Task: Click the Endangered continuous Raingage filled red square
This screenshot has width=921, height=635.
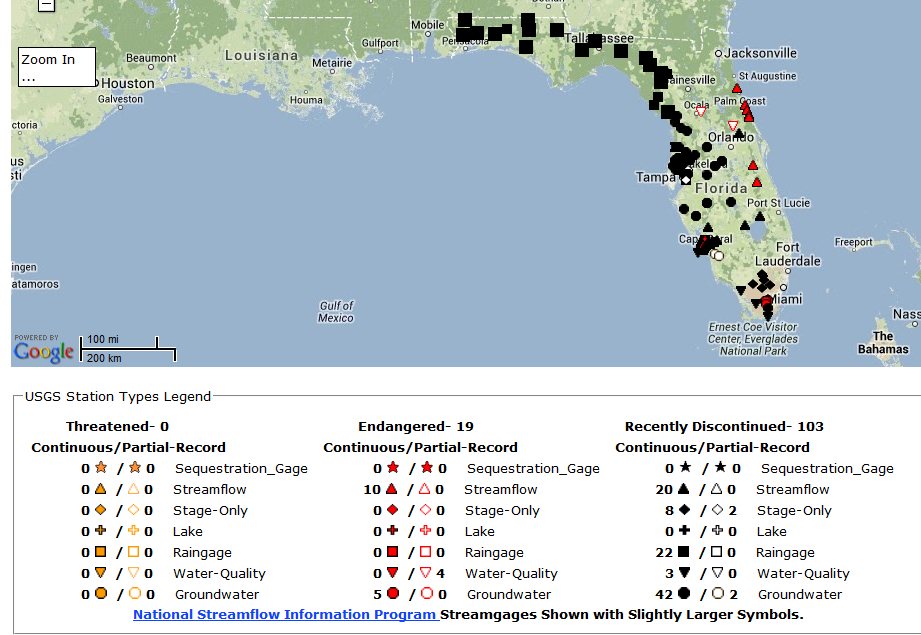Action: [x=393, y=552]
